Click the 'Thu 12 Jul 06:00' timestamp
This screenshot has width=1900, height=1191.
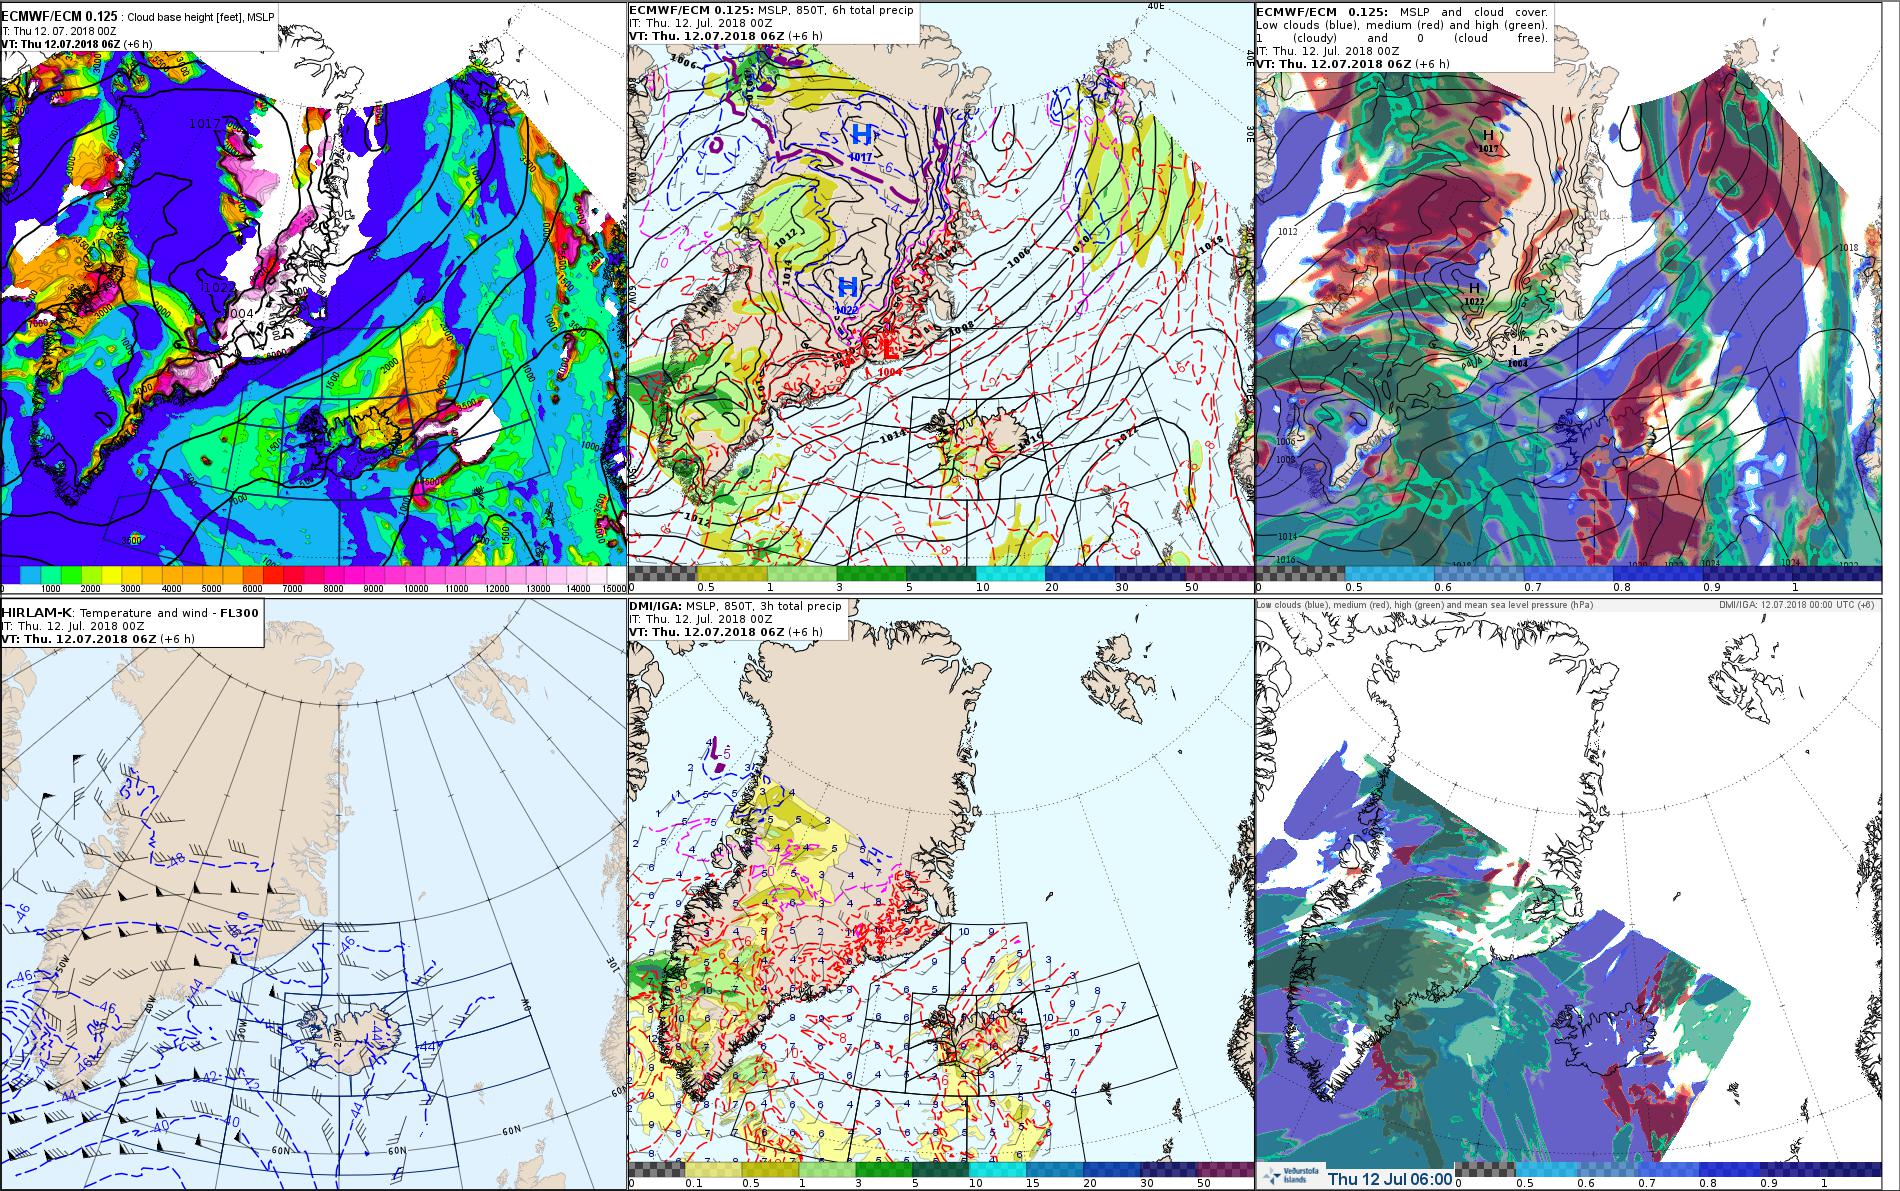[1389, 1179]
